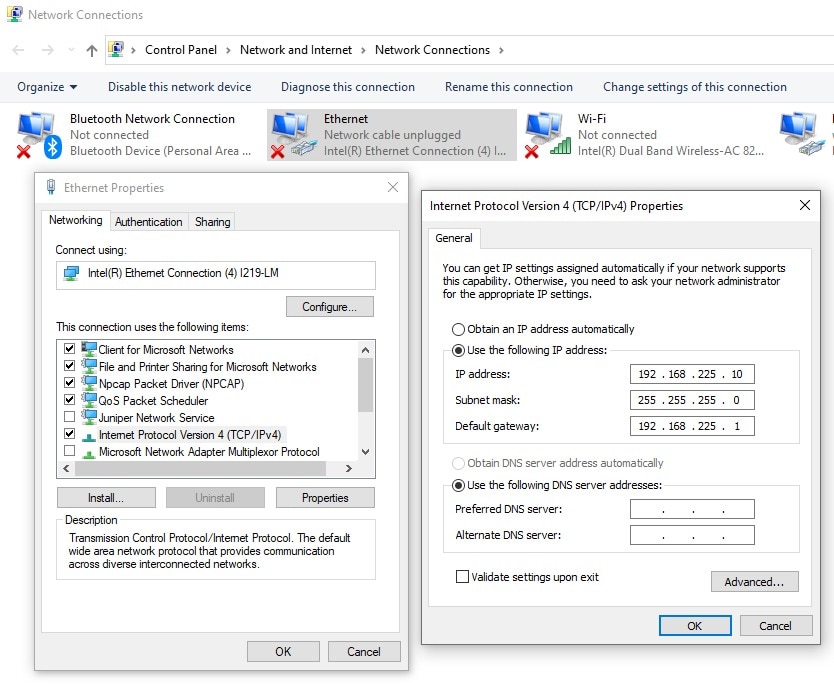Open the Organize dropdown menu
834x687 pixels.
coord(46,87)
